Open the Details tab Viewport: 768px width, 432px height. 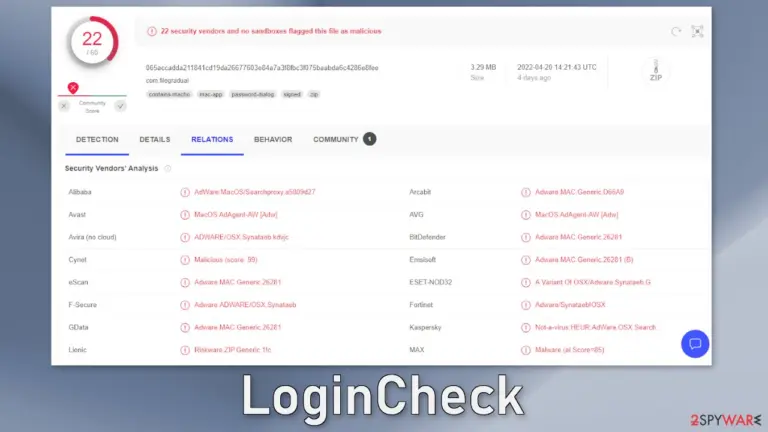pos(155,140)
